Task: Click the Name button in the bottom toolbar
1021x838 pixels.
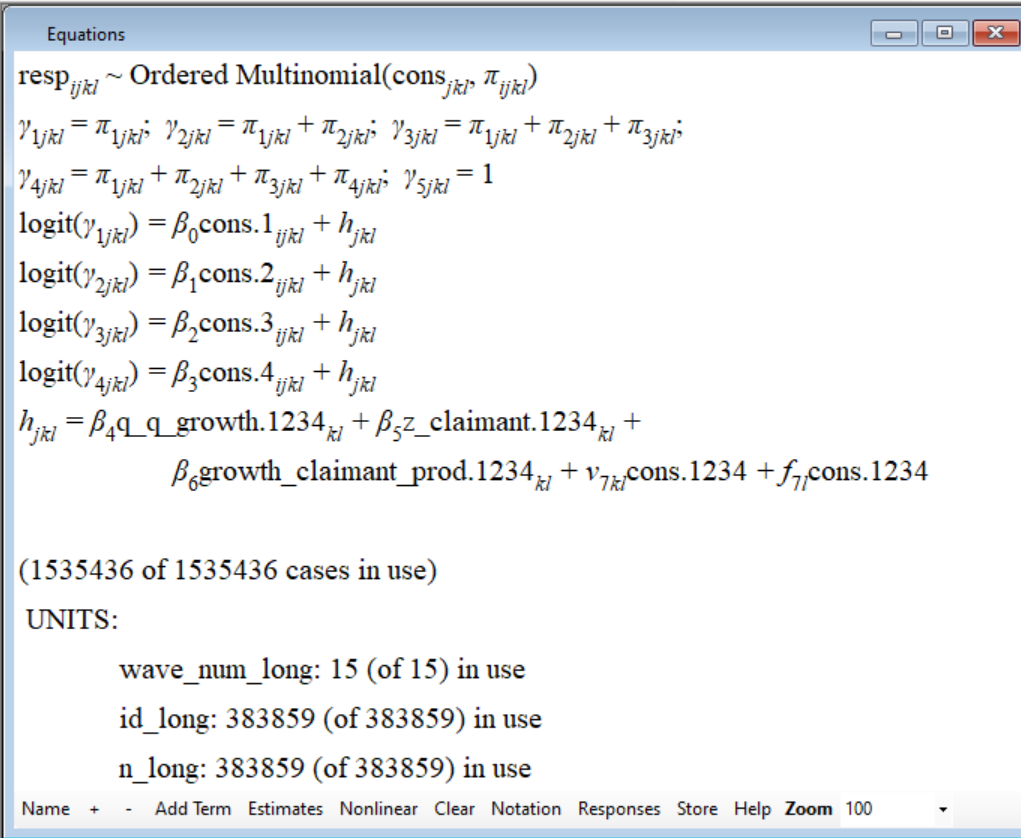Action: 45,808
